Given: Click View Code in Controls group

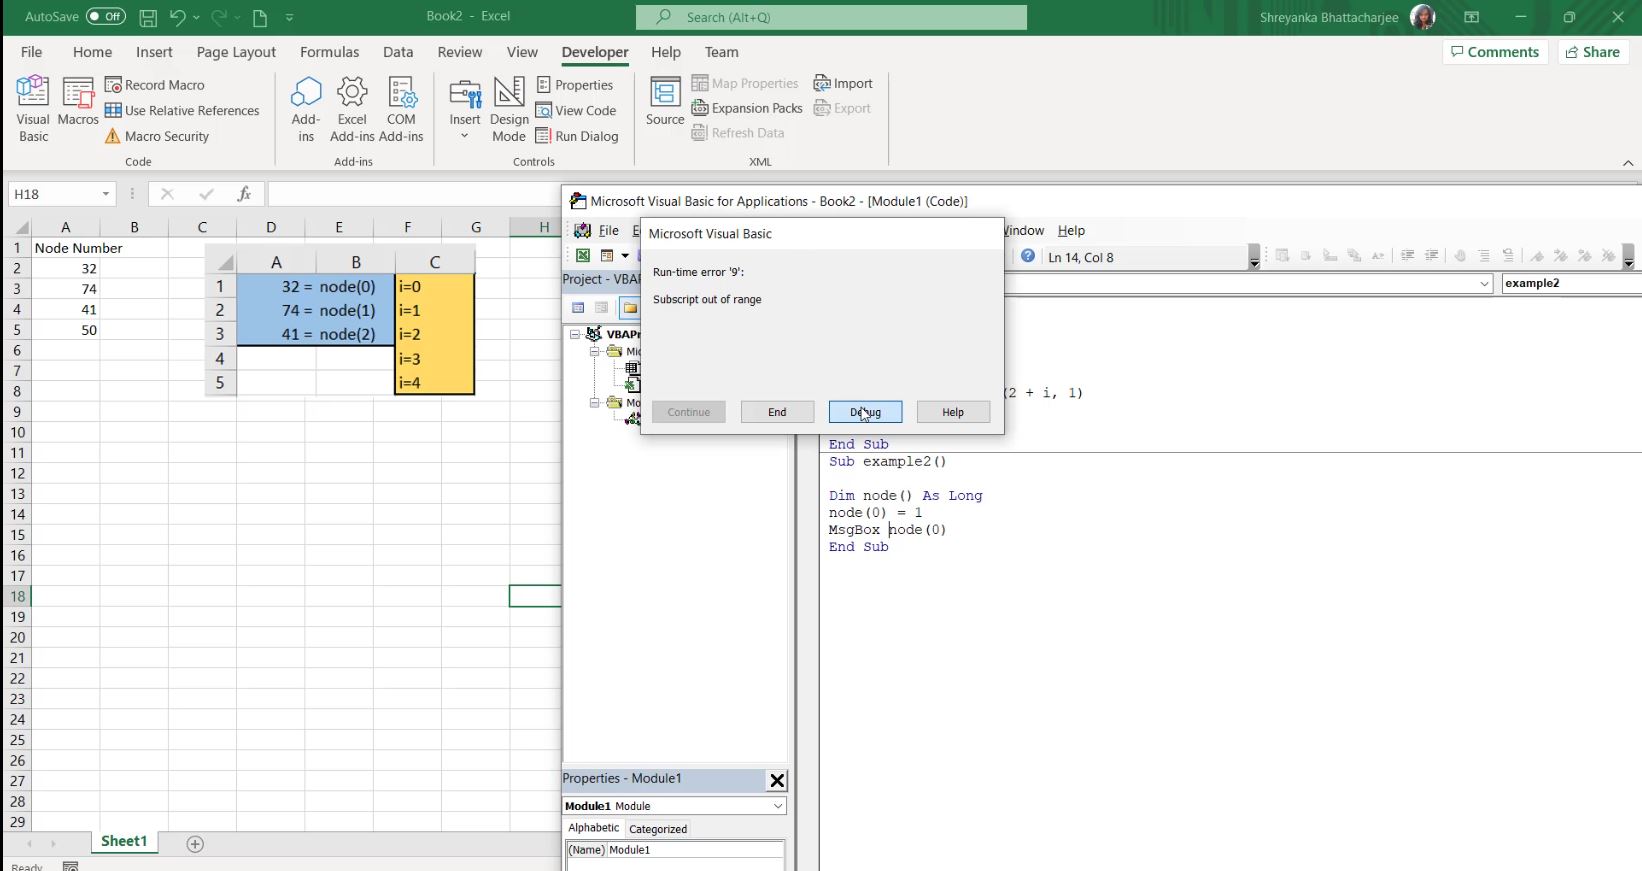Looking at the screenshot, I should [x=576, y=110].
